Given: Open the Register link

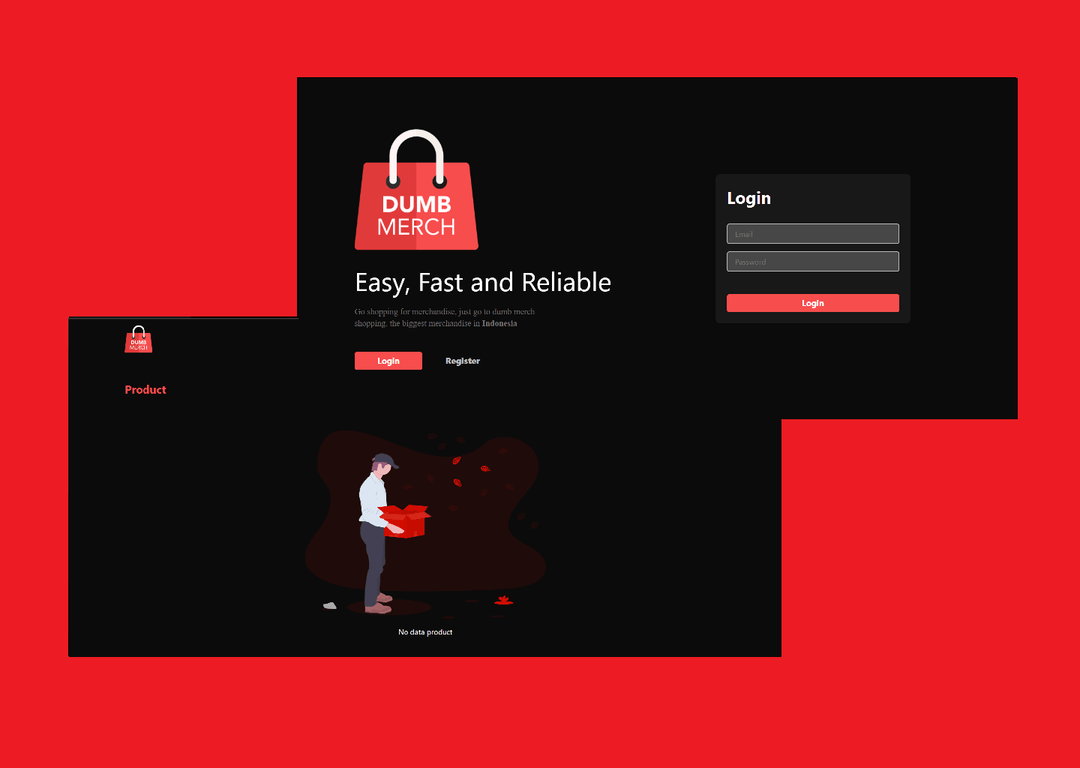Looking at the screenshot, I should pos(462,361).
